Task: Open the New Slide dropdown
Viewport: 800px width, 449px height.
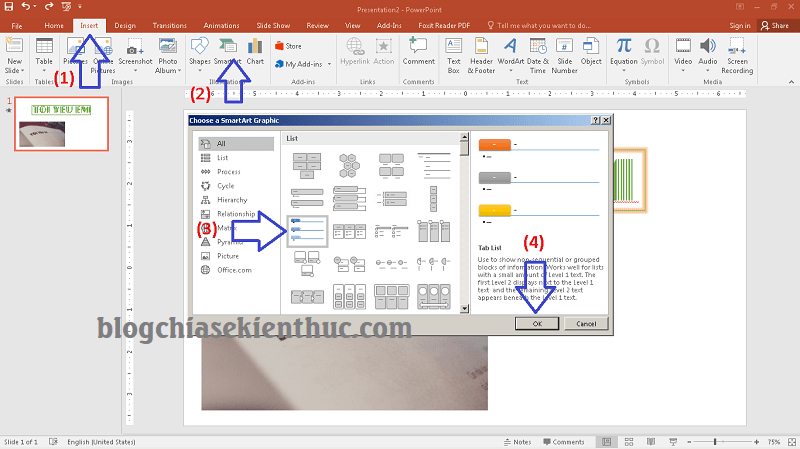Action: tap(14, 66)
